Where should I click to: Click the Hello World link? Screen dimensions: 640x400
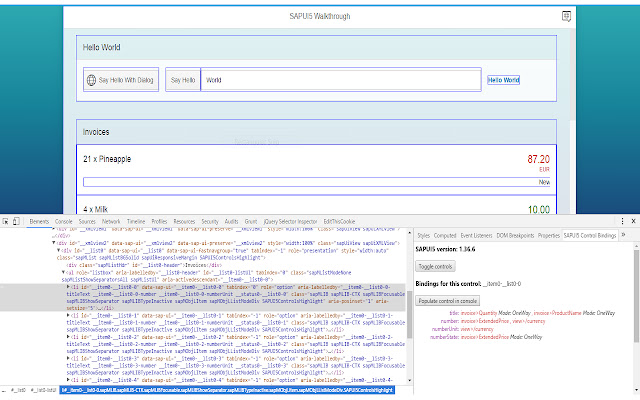point(503,80)
